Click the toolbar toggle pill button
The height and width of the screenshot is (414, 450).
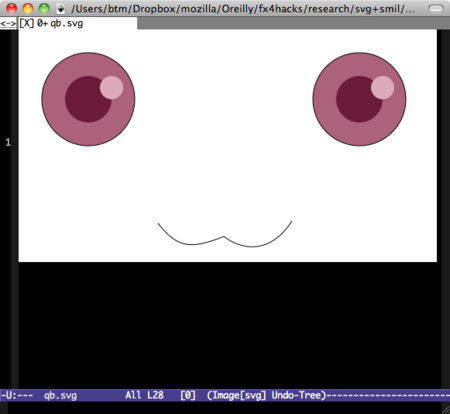tap(436, 9)
